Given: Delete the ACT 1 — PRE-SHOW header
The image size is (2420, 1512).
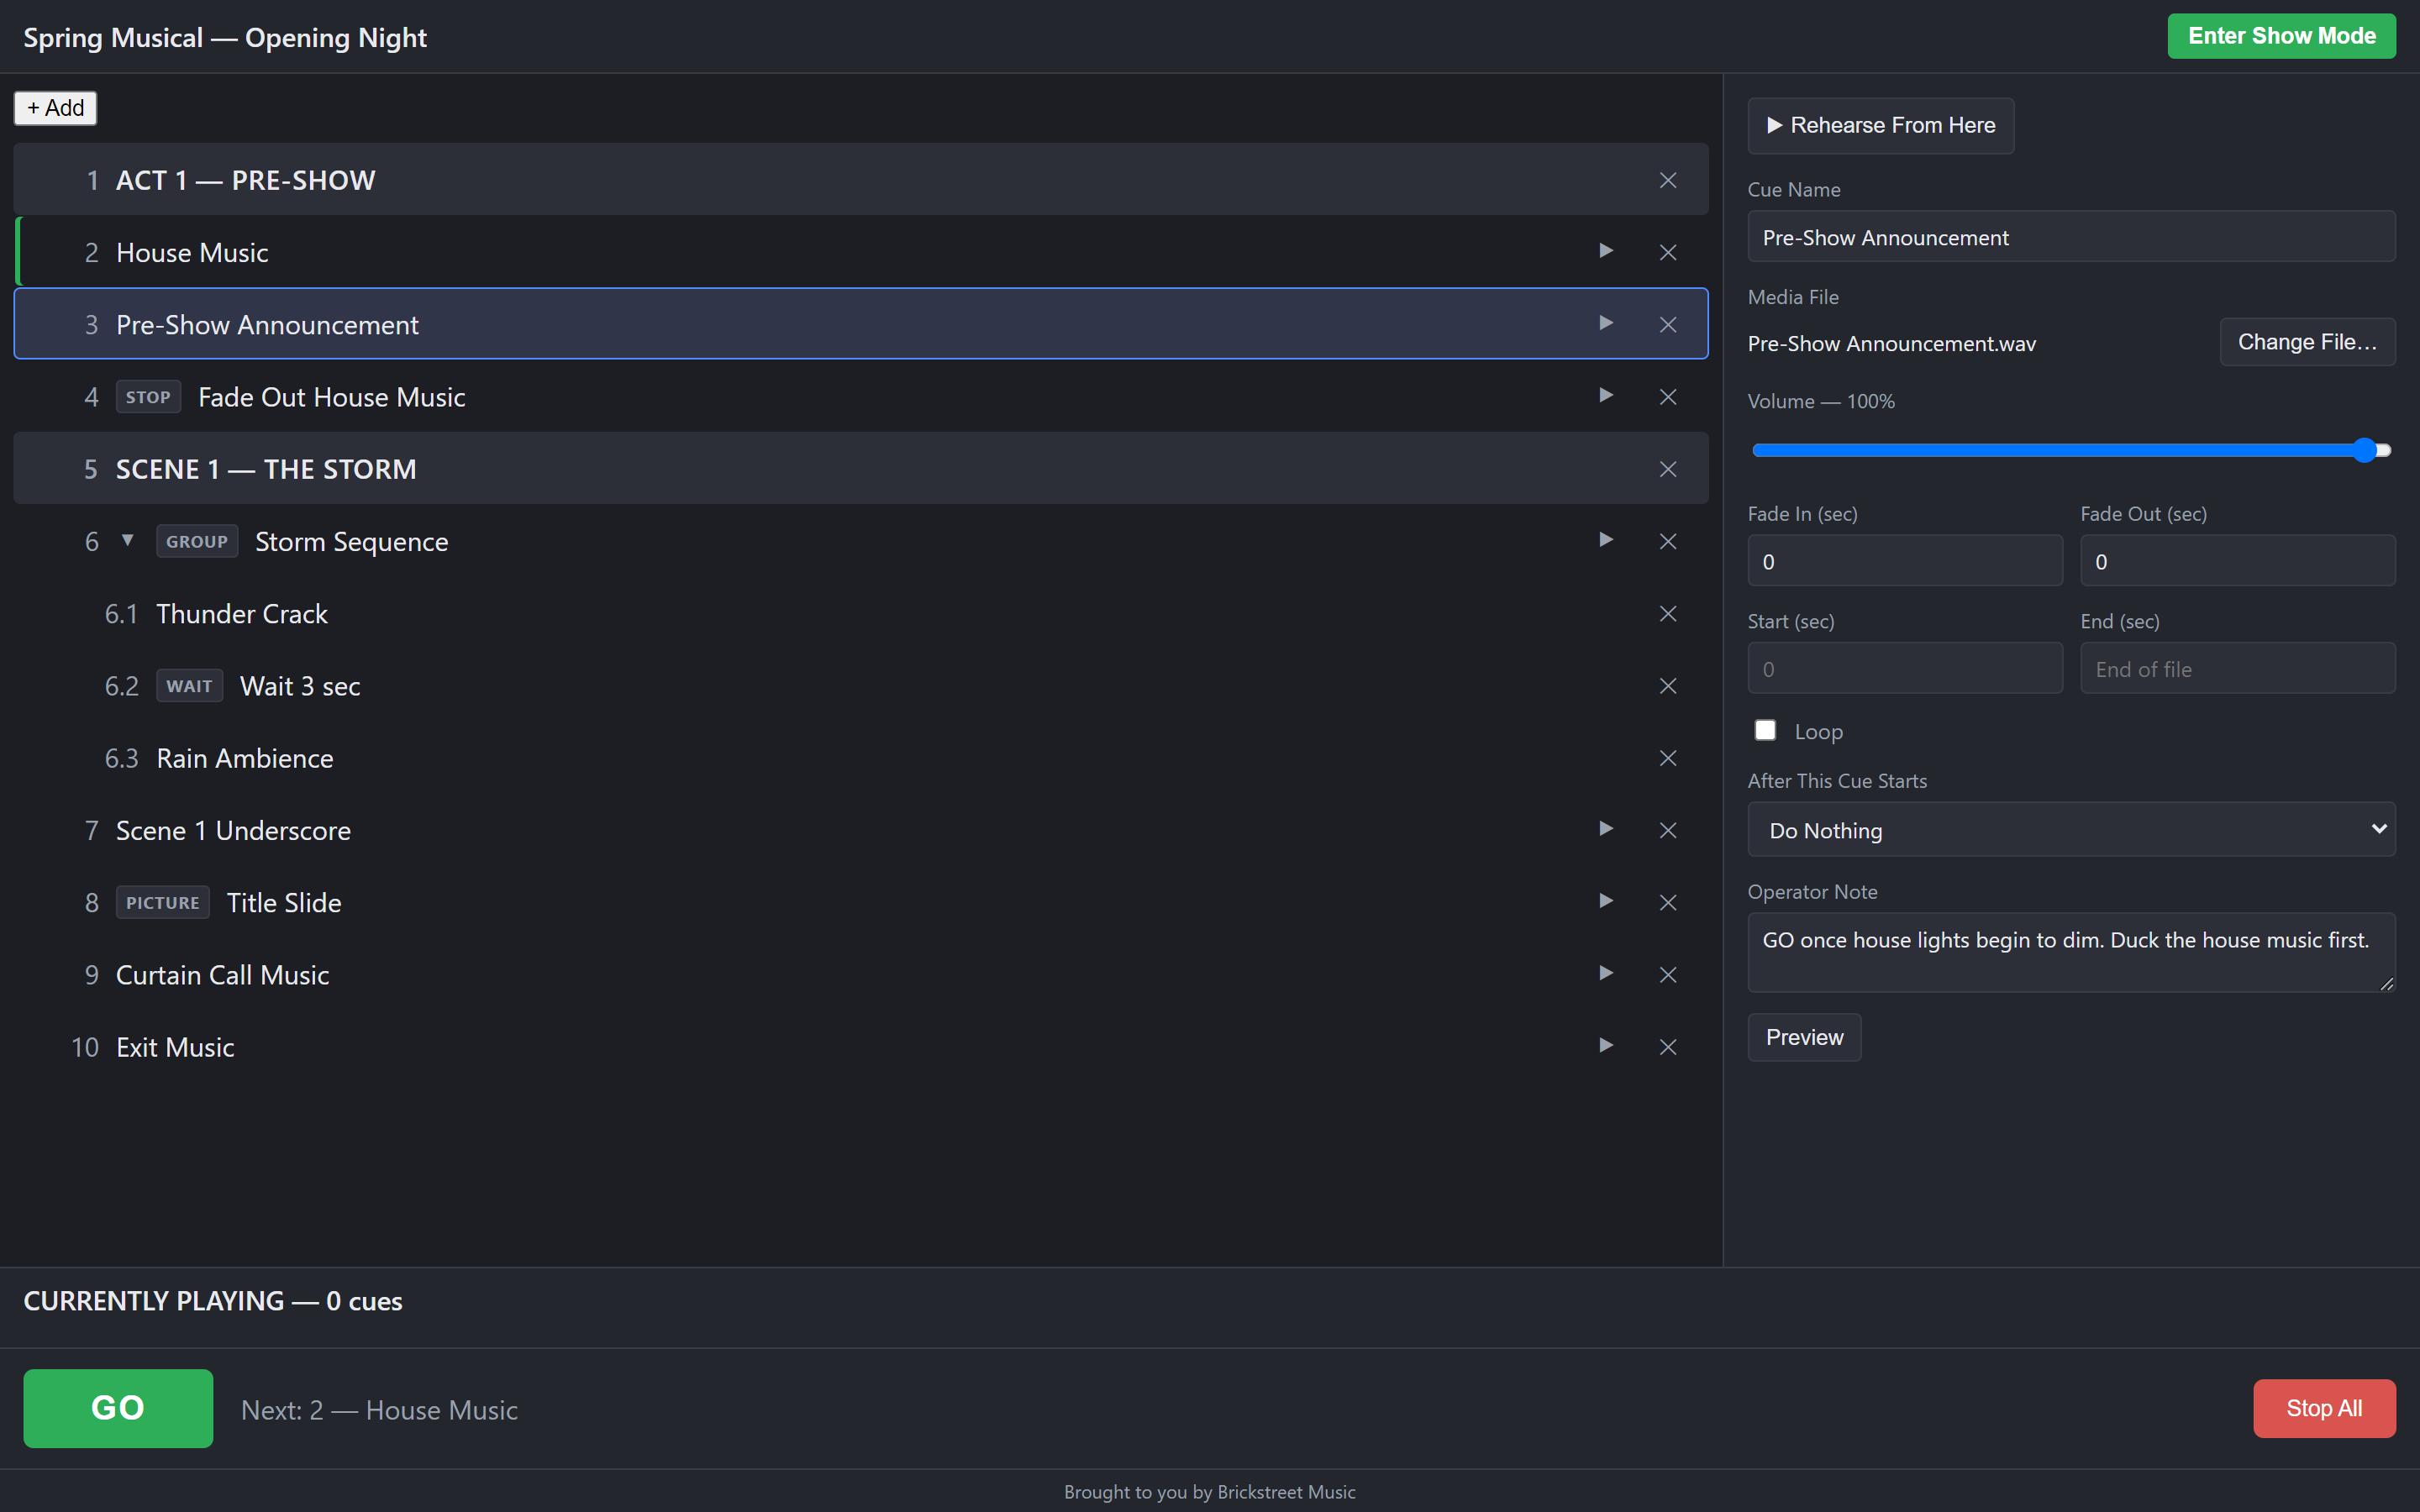Looking at the screenshot, I should coord(1668,180).
